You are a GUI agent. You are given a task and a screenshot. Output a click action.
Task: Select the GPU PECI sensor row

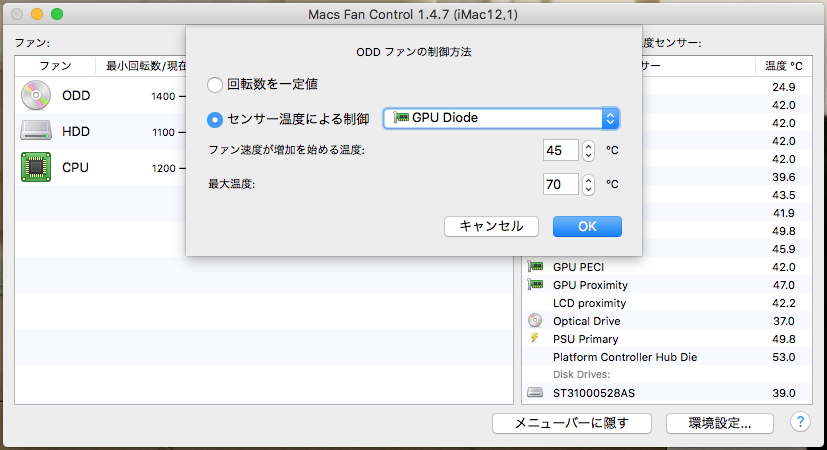click(x=667, y=267)
